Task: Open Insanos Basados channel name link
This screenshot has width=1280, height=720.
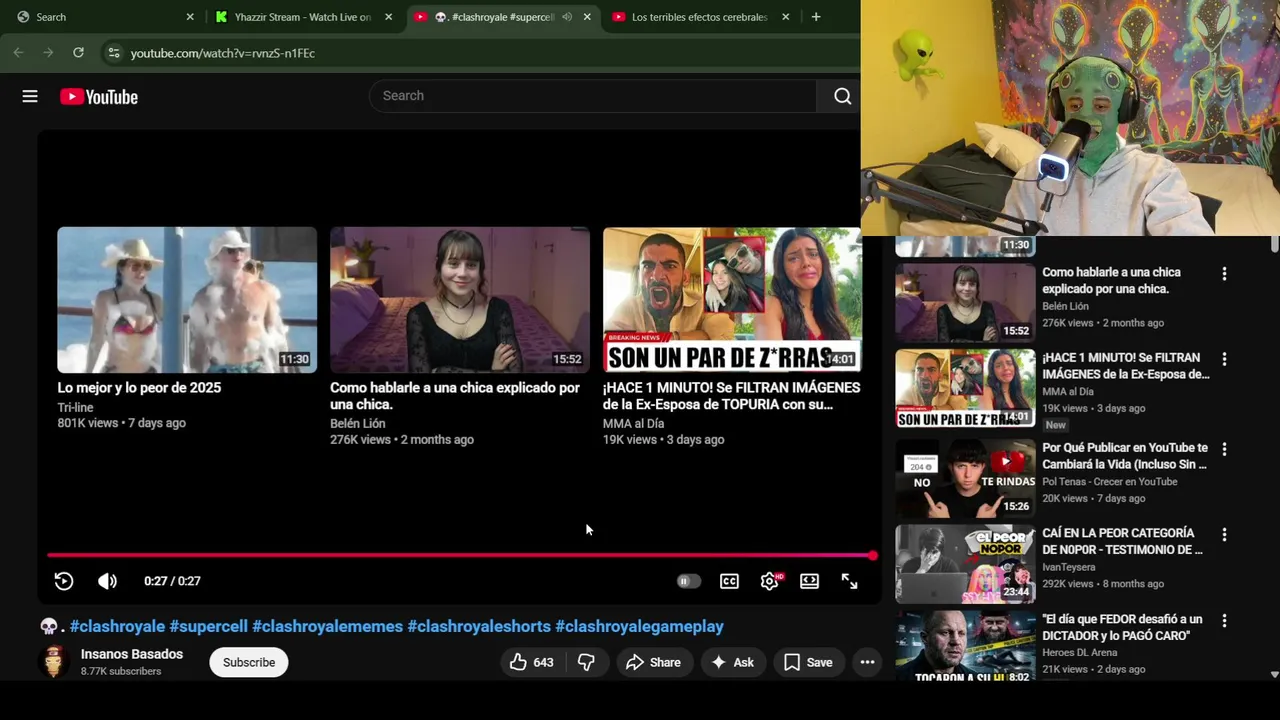Action: [x=132, y=654]
